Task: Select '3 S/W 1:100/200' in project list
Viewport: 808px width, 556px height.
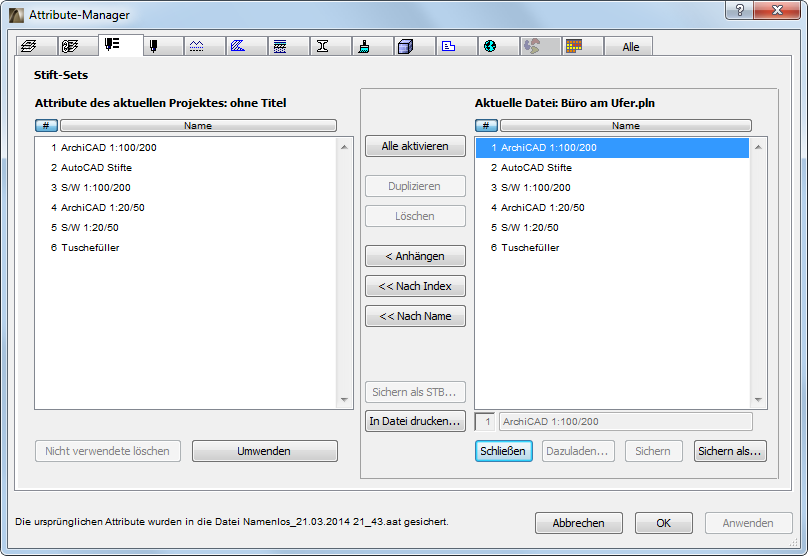Action: tap(186, 188)
